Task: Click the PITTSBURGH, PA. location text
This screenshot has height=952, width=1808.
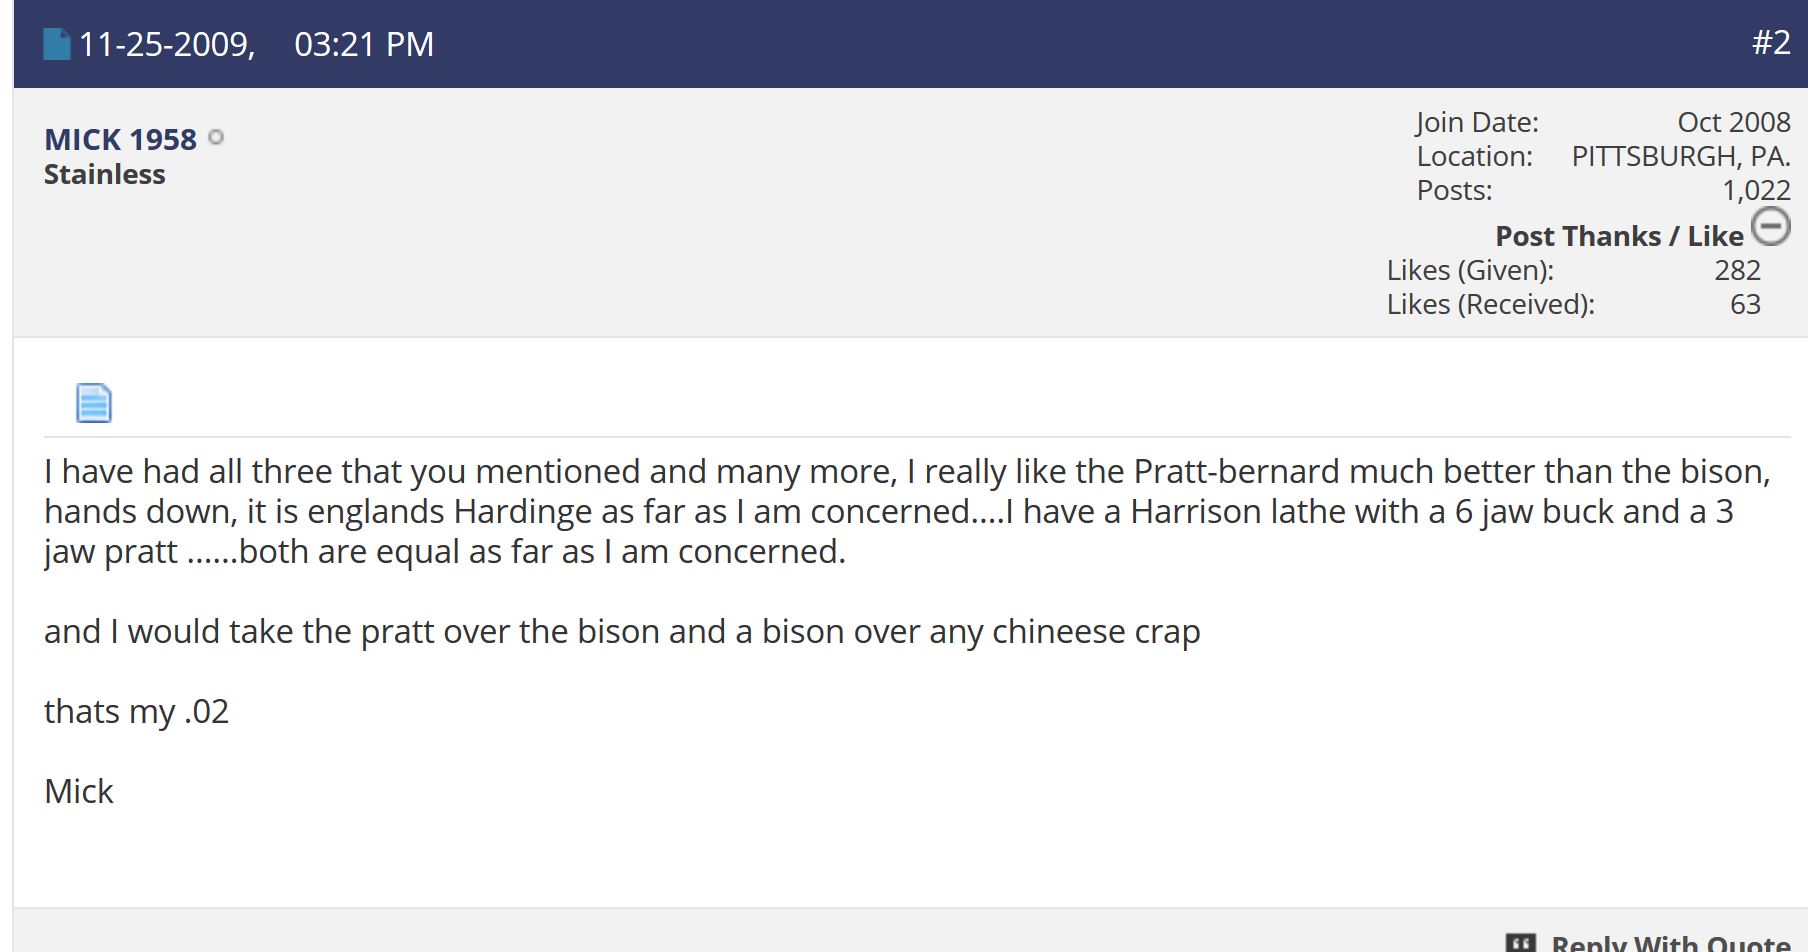Action: [x=1680, y=156]
